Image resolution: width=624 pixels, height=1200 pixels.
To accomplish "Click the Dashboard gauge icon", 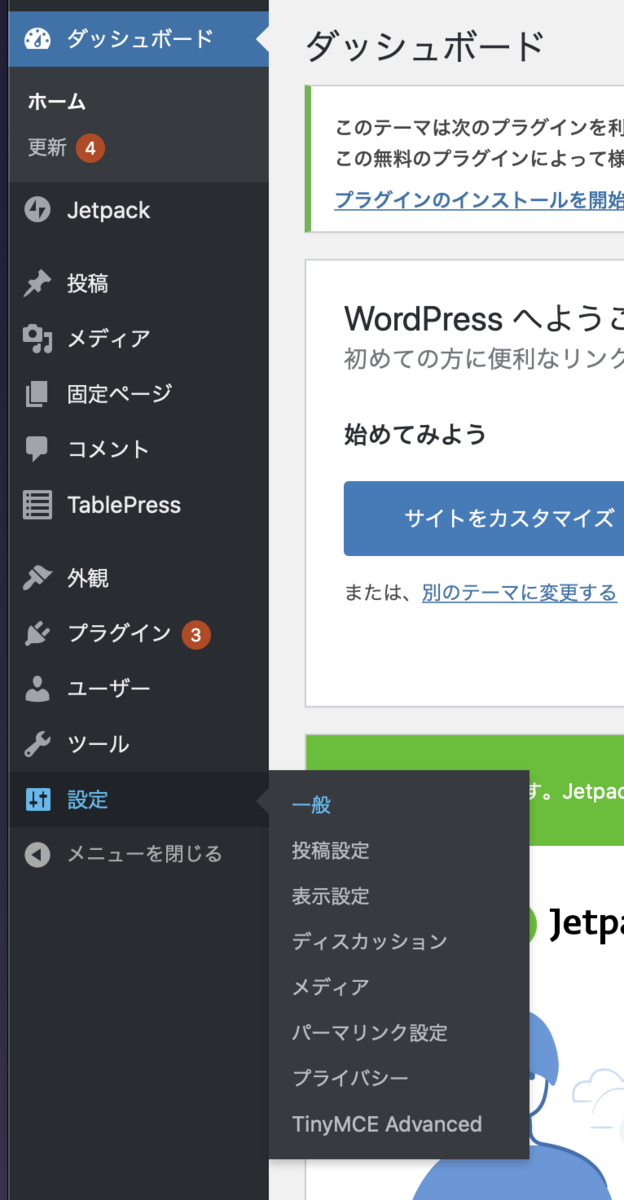I will pyautogui.click(x=37, y=39).
